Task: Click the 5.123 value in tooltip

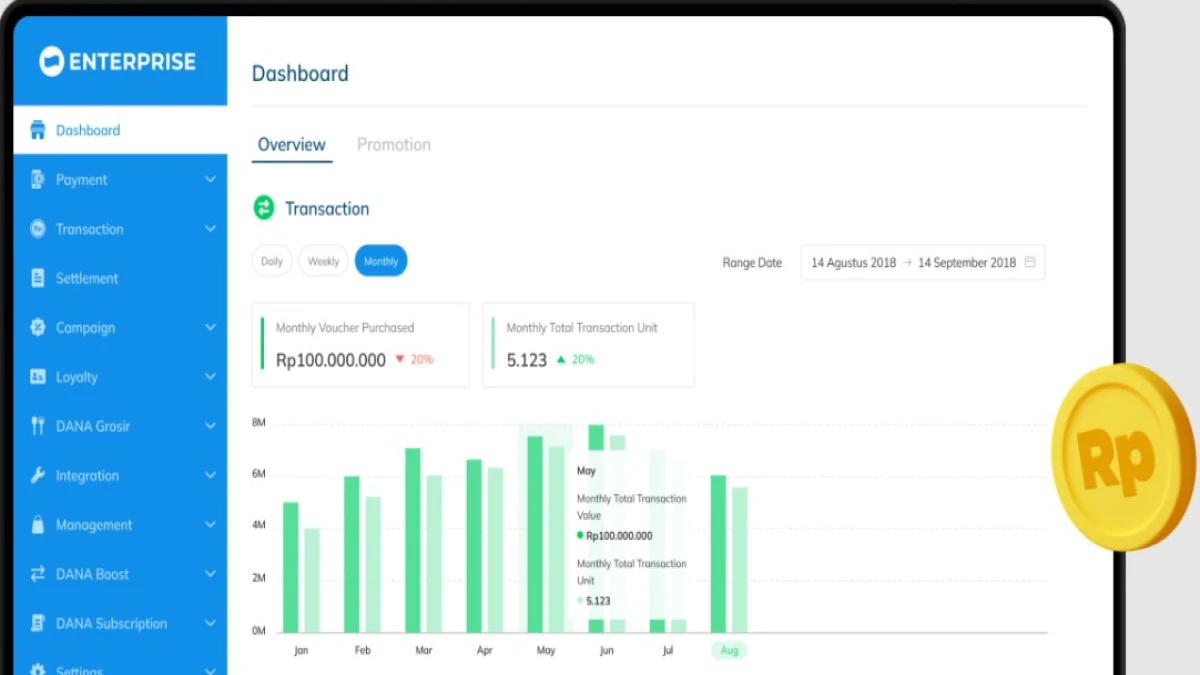Action: point(598,601)
